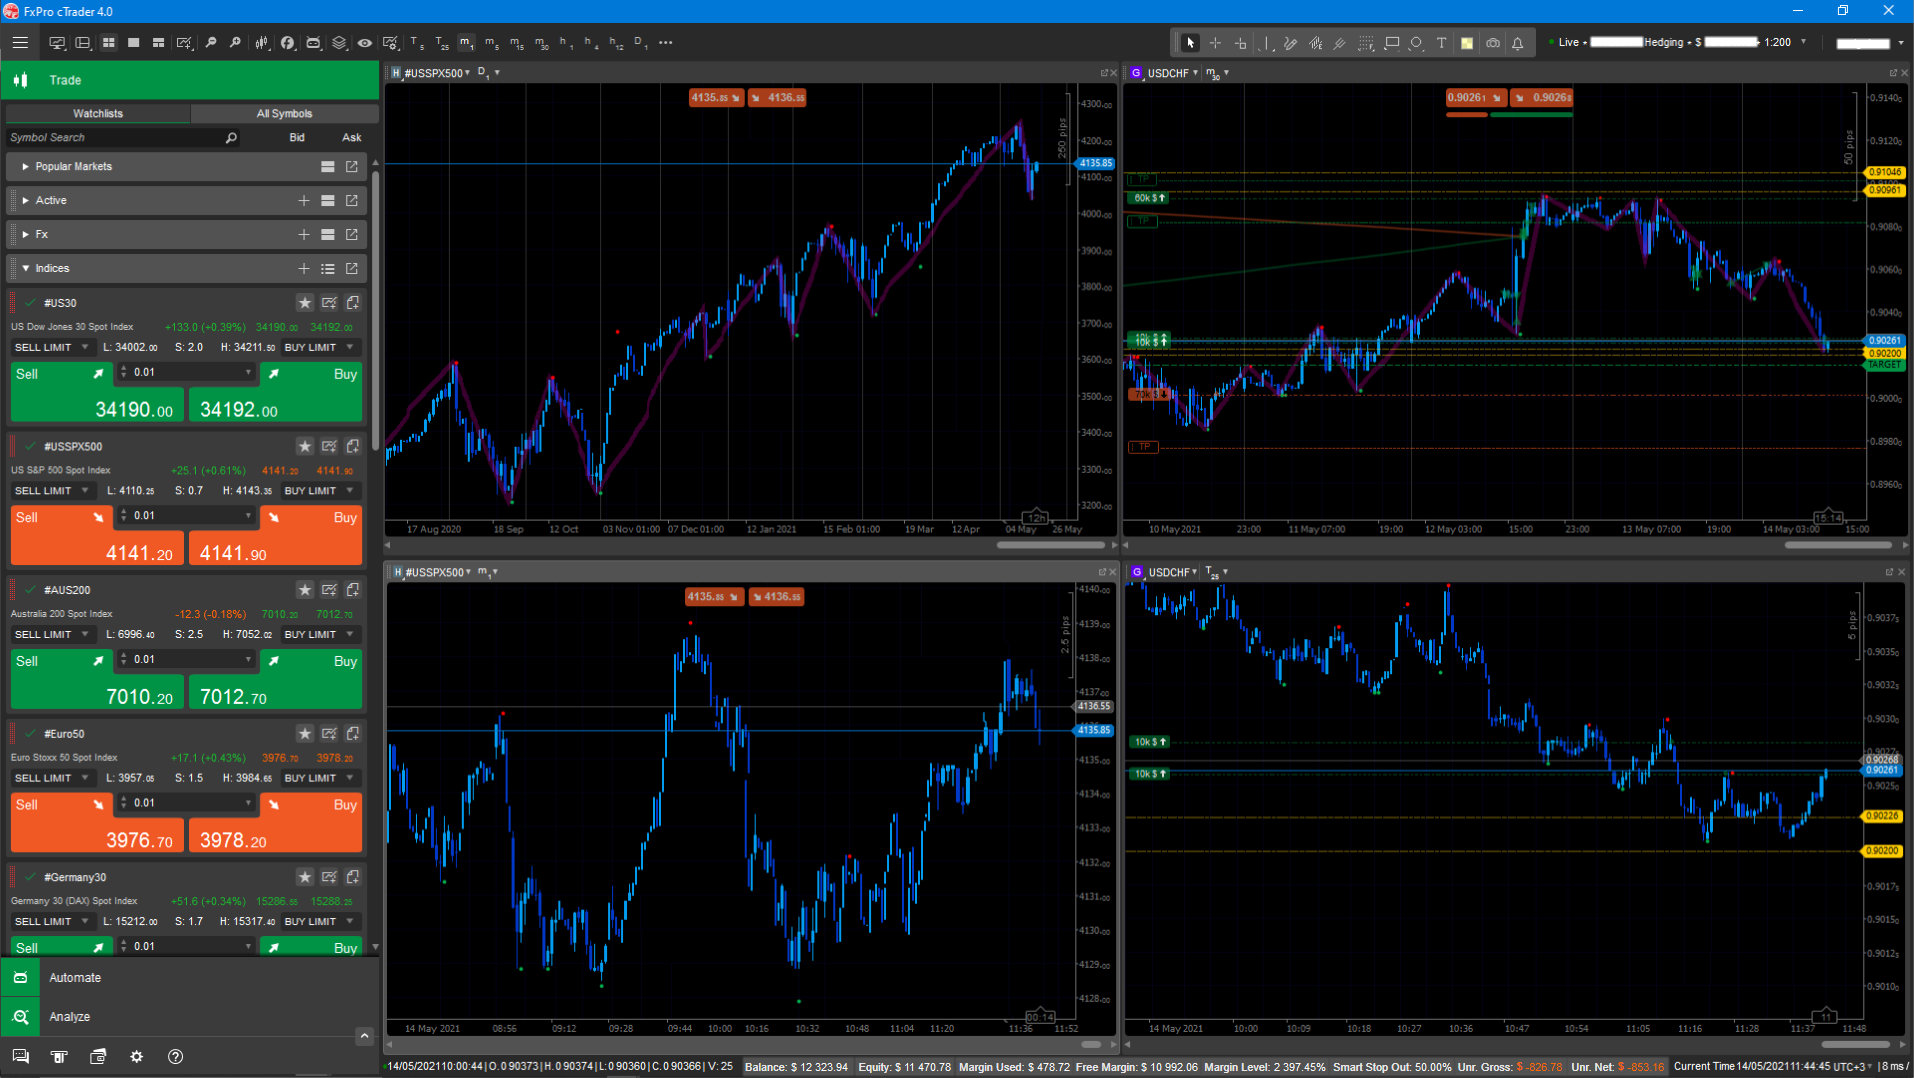The width and height of the screenshot is (1914, 1078).
Task: Favorite the #US30 symbol star
Action: click(305, 303)
